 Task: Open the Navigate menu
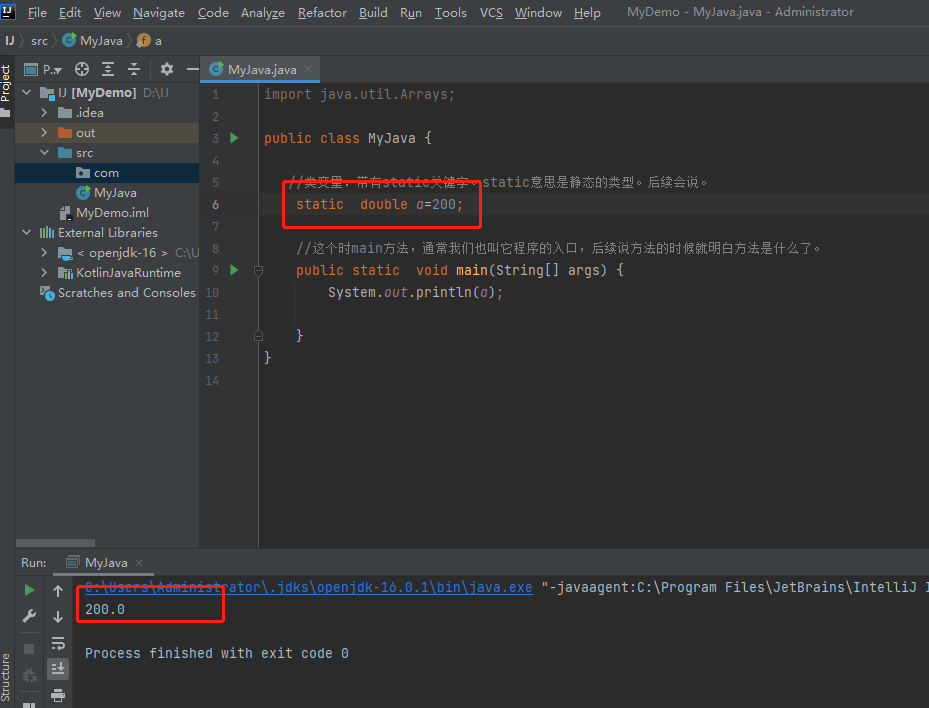(x=159, y=12)
